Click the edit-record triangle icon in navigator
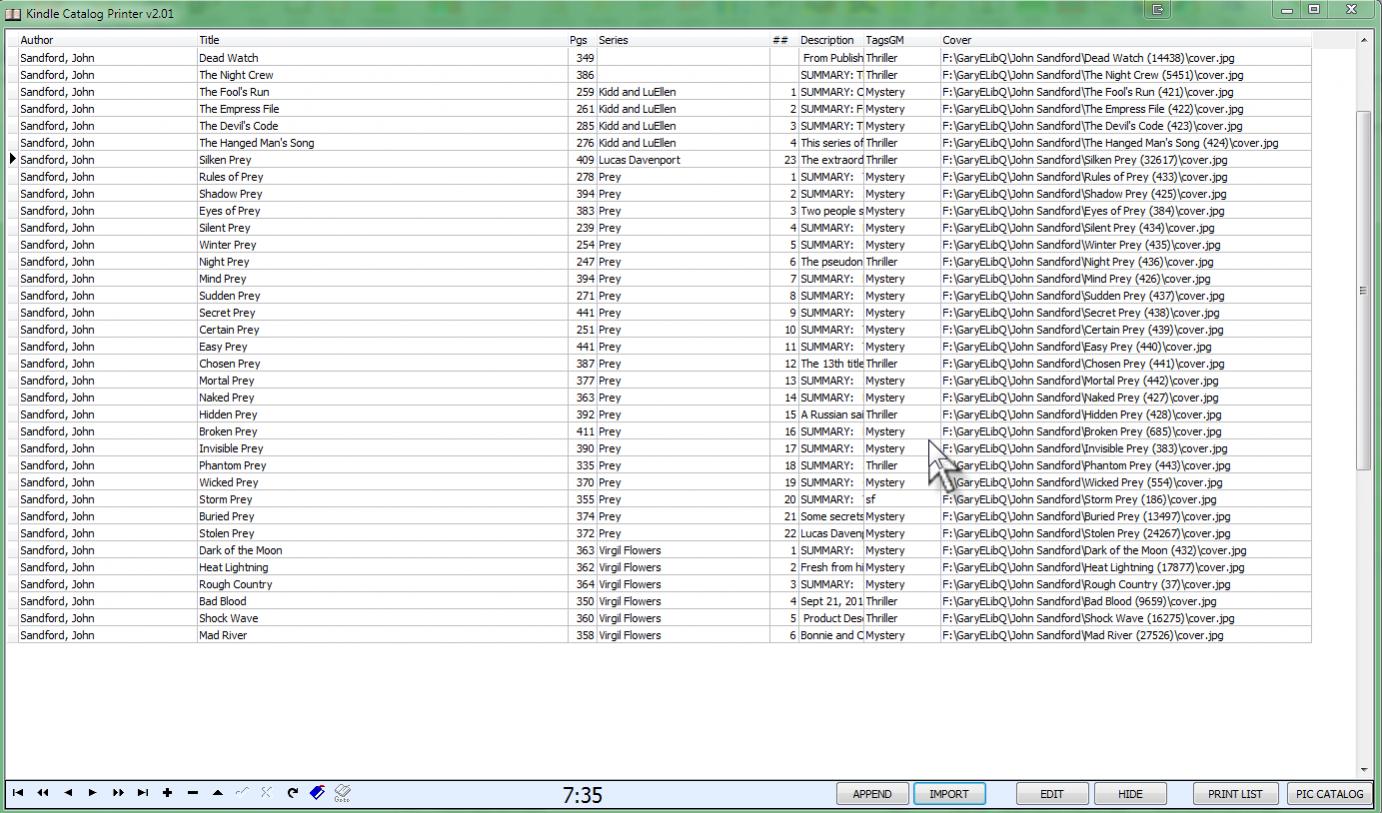1382x813 pixels. pyautogui.click(x=217, y=793)
